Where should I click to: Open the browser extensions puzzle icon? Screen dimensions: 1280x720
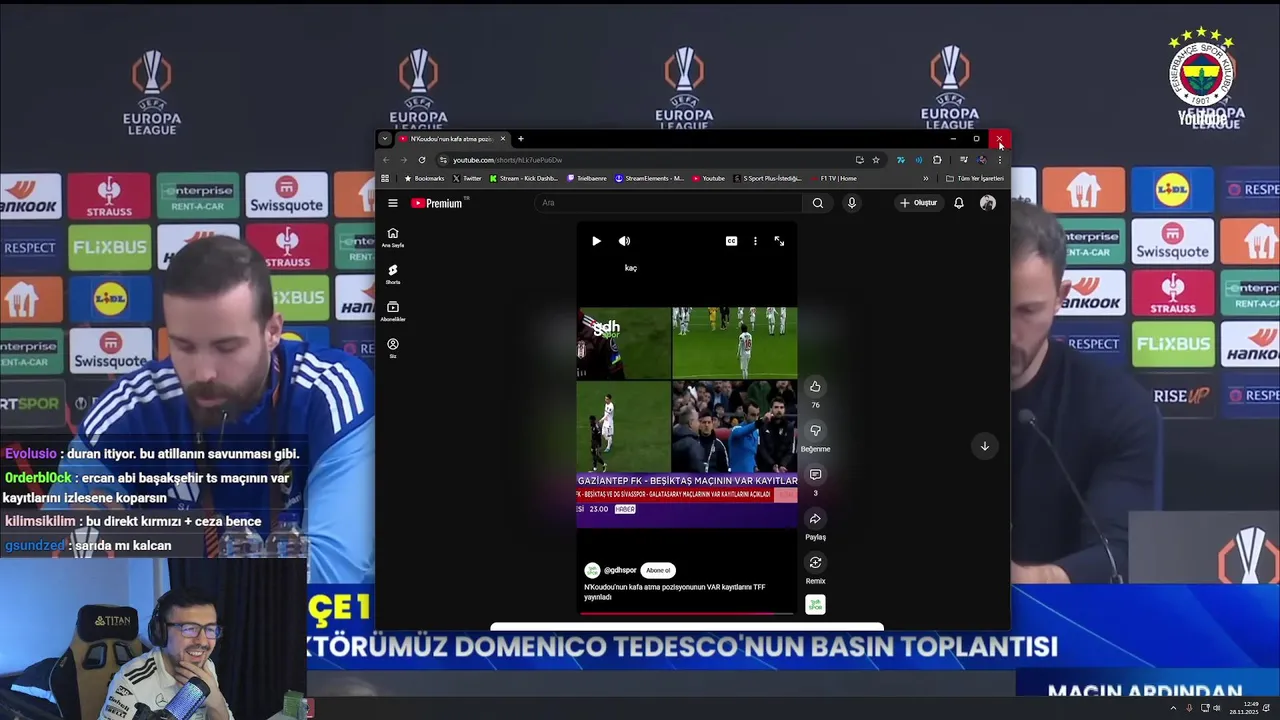click(x=937, y=160)
